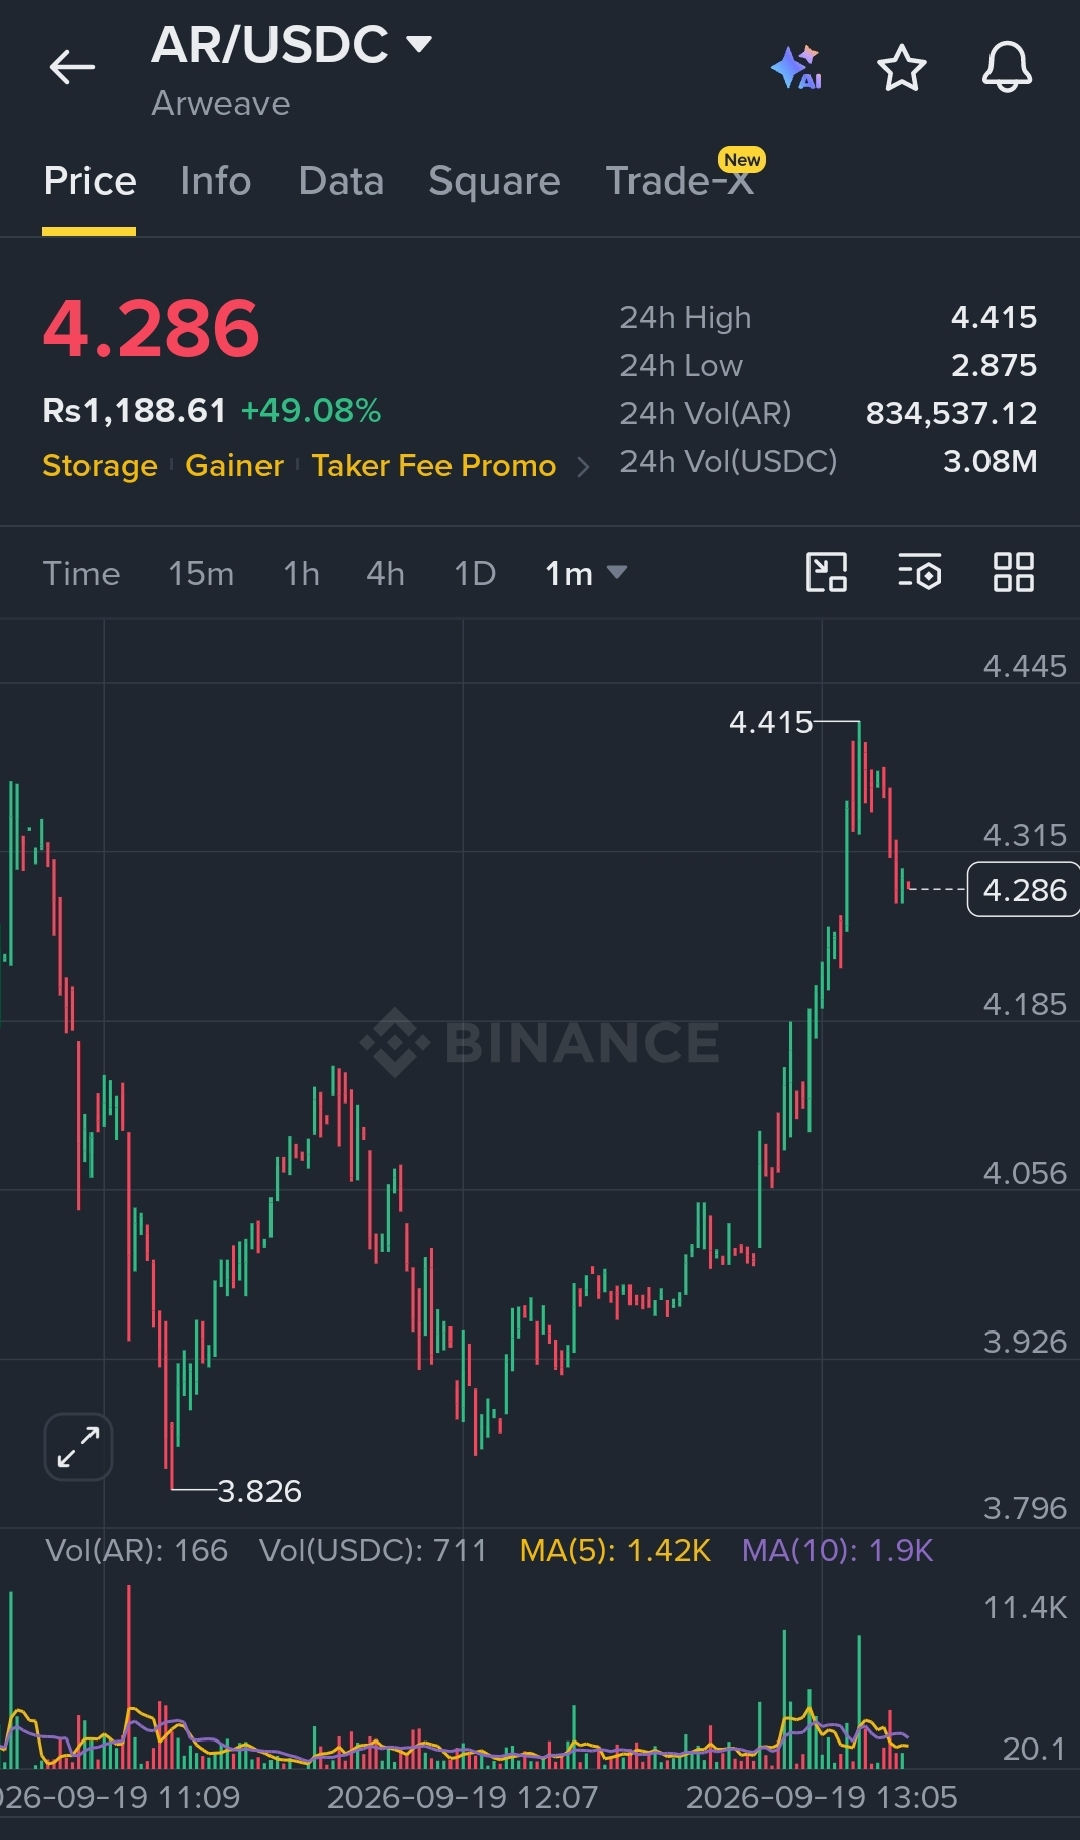
Task: Open the grid layout icon
Action: pos(1013,573)
